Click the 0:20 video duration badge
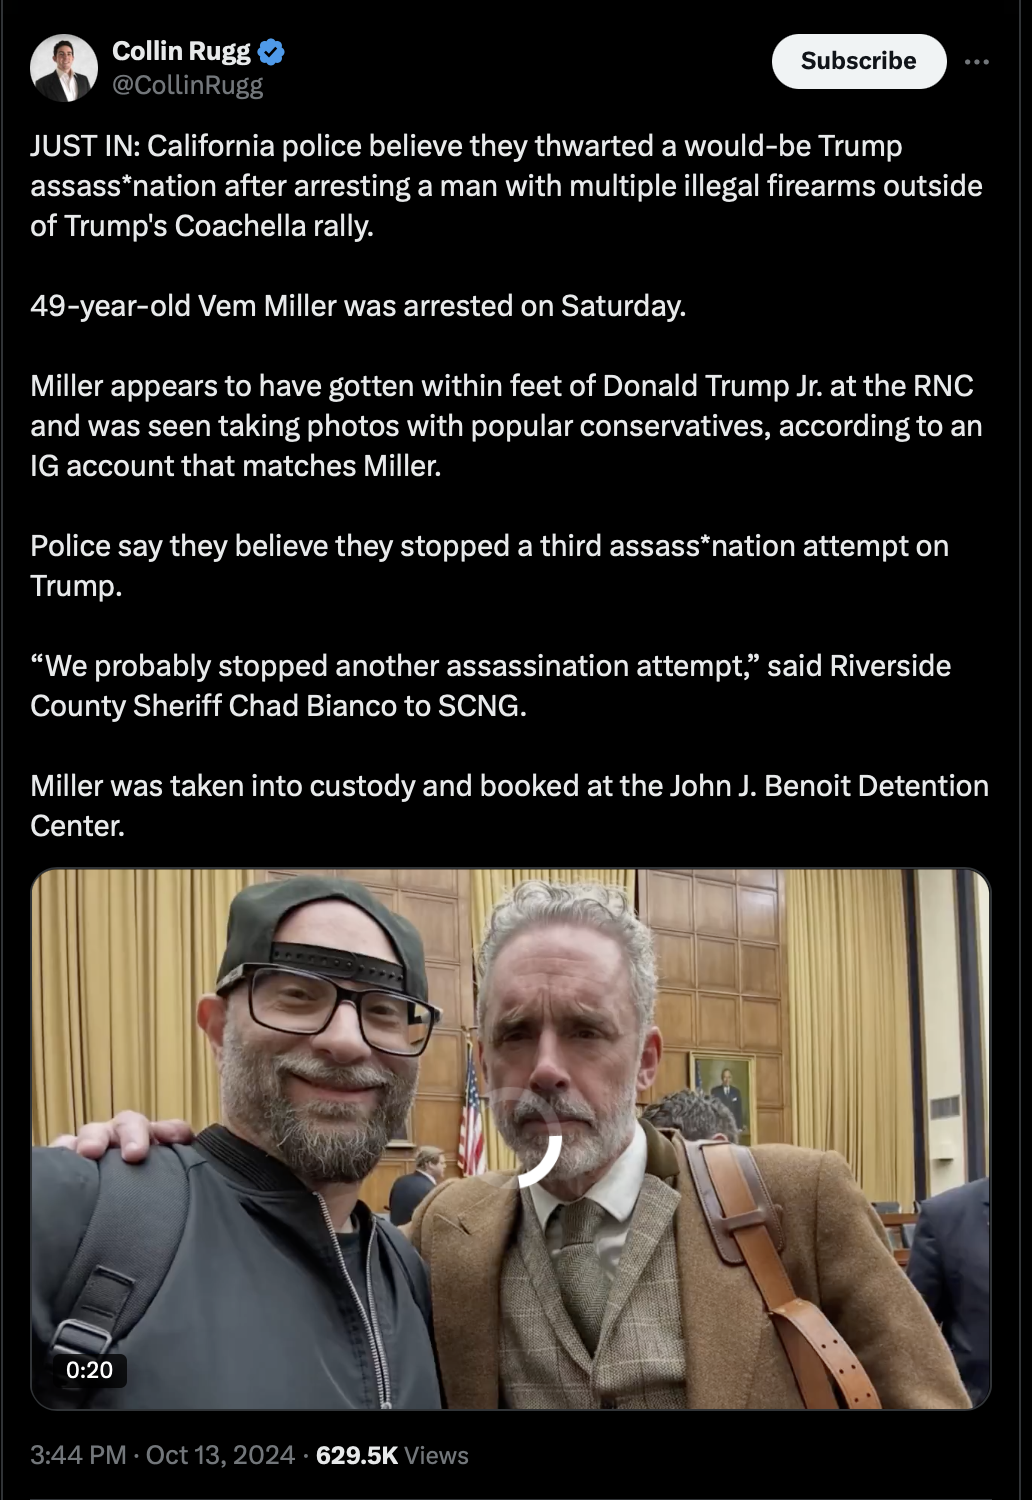Viewport: 1032px width, 1500px height. [x=89, y=1369]
